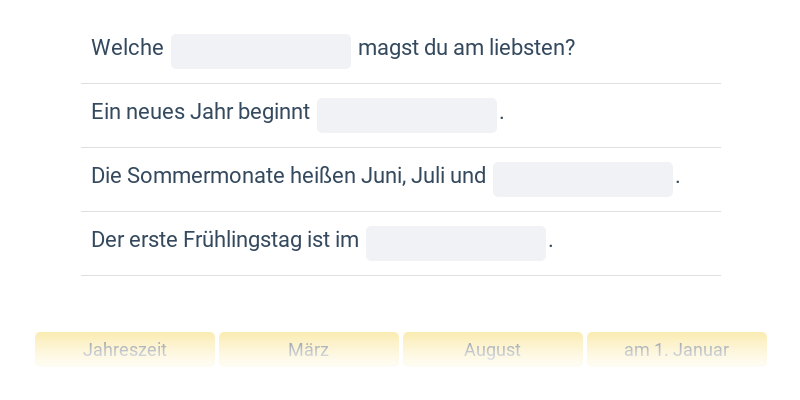Click the blank after "Welche"

click(261, 51)
